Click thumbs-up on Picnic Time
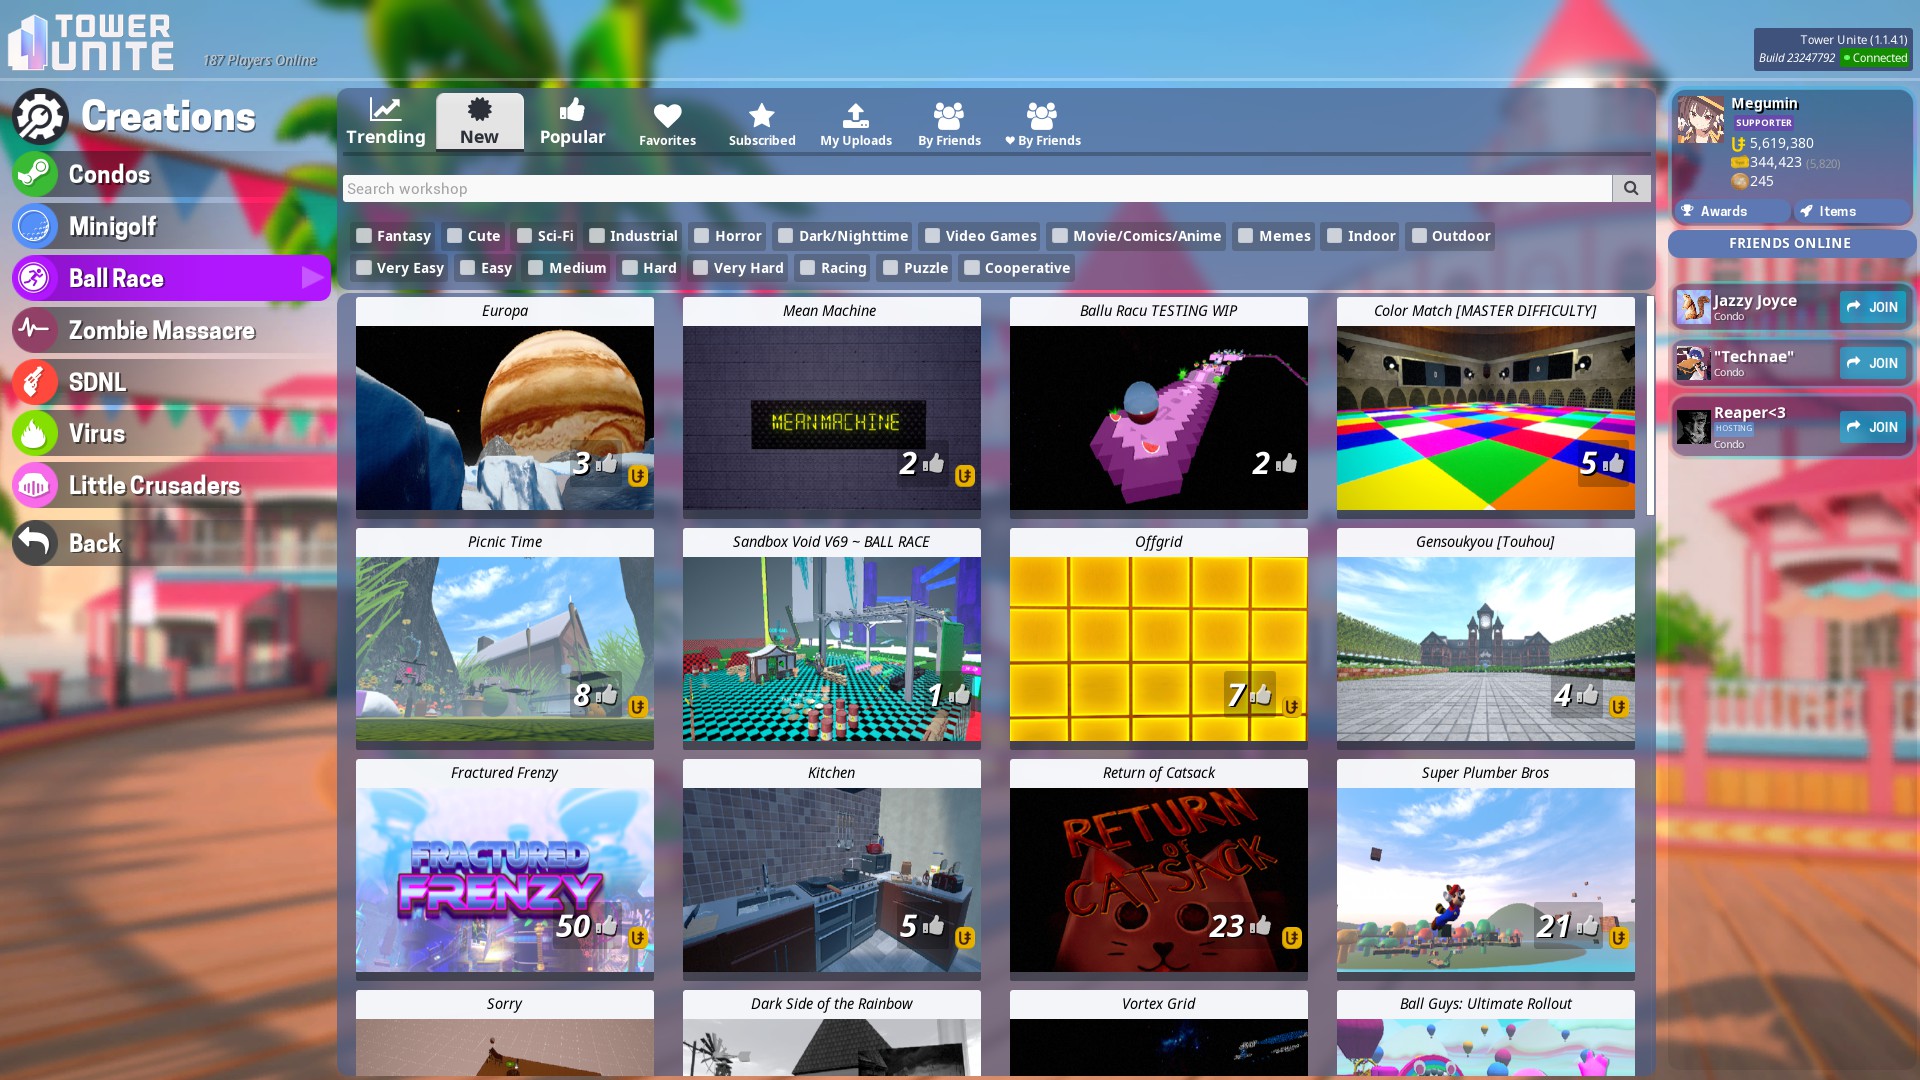Screen dimensions: 1920x1080 coord(607,694)
